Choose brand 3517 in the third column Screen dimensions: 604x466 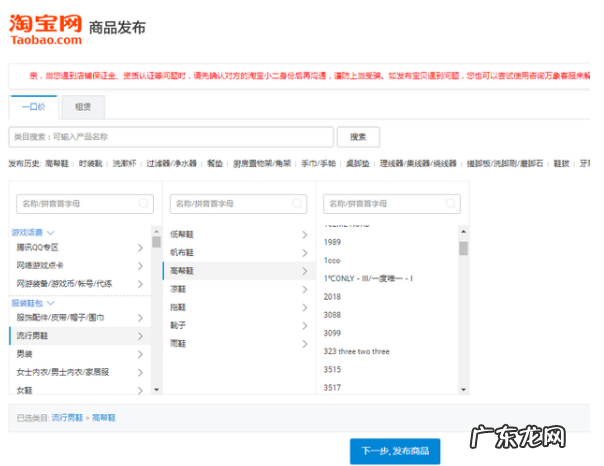pos(332,388)
